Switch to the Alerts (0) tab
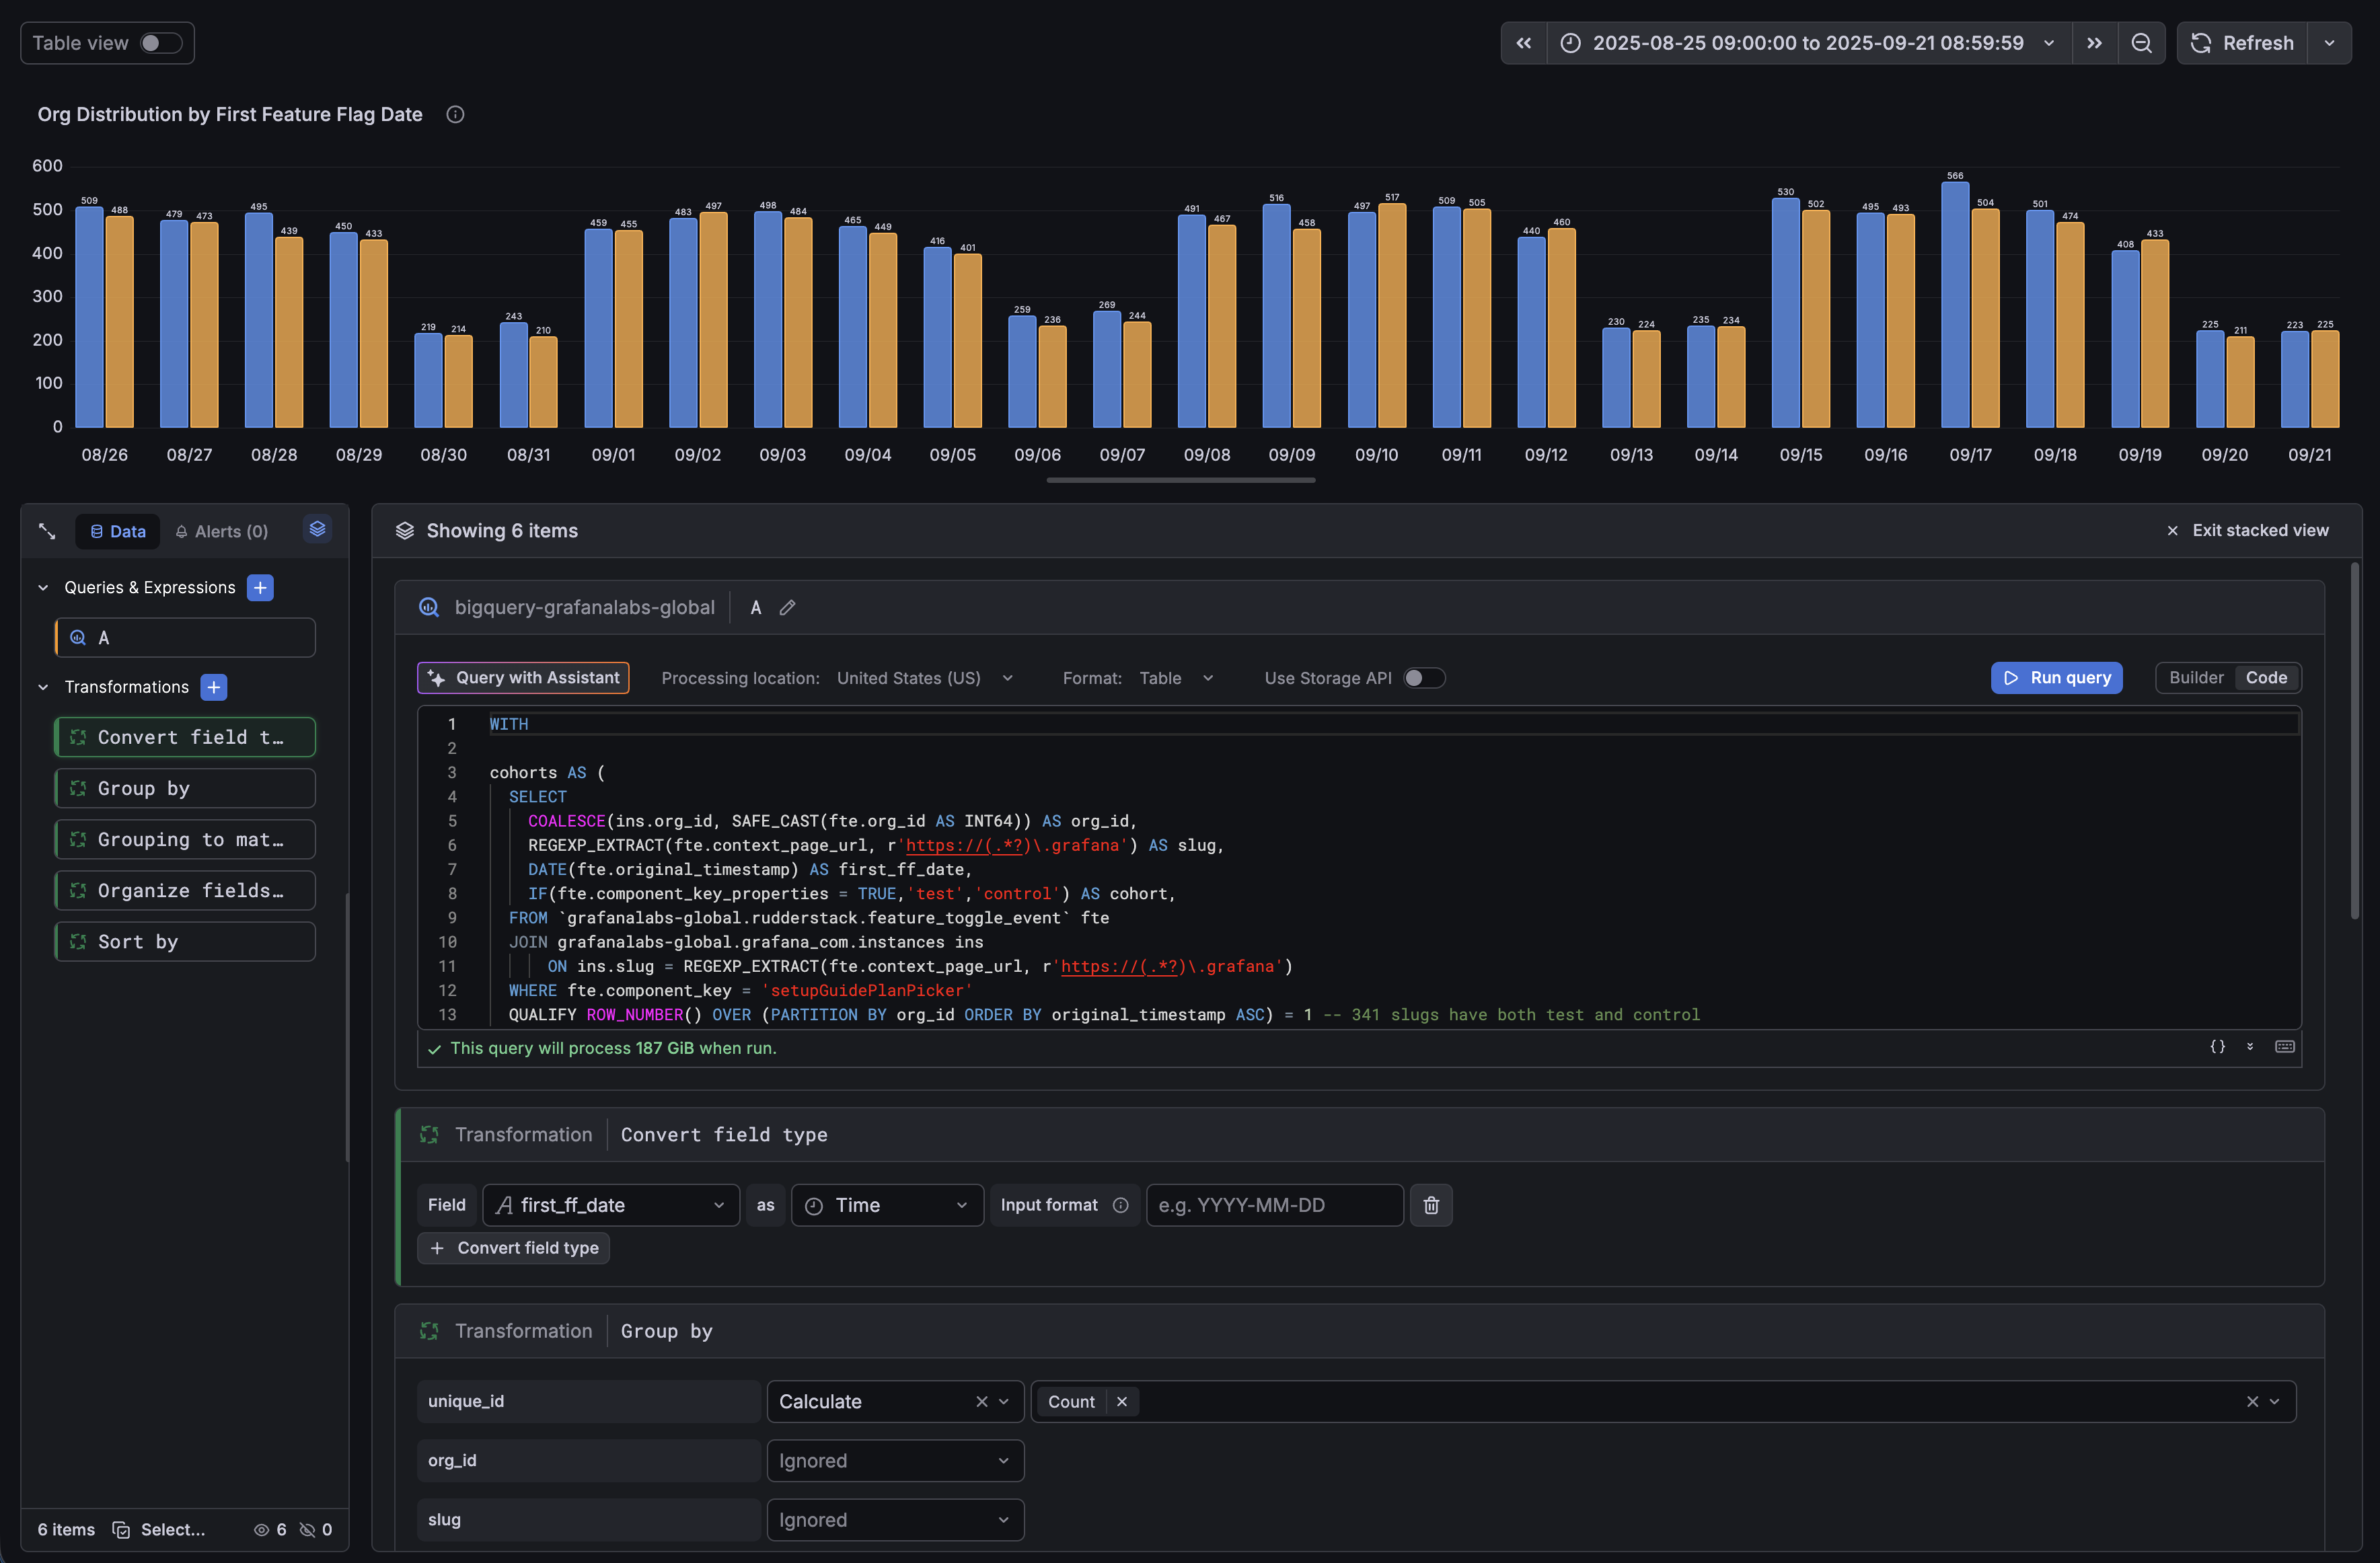The image size is (2380, 1563). coord(222,532)
